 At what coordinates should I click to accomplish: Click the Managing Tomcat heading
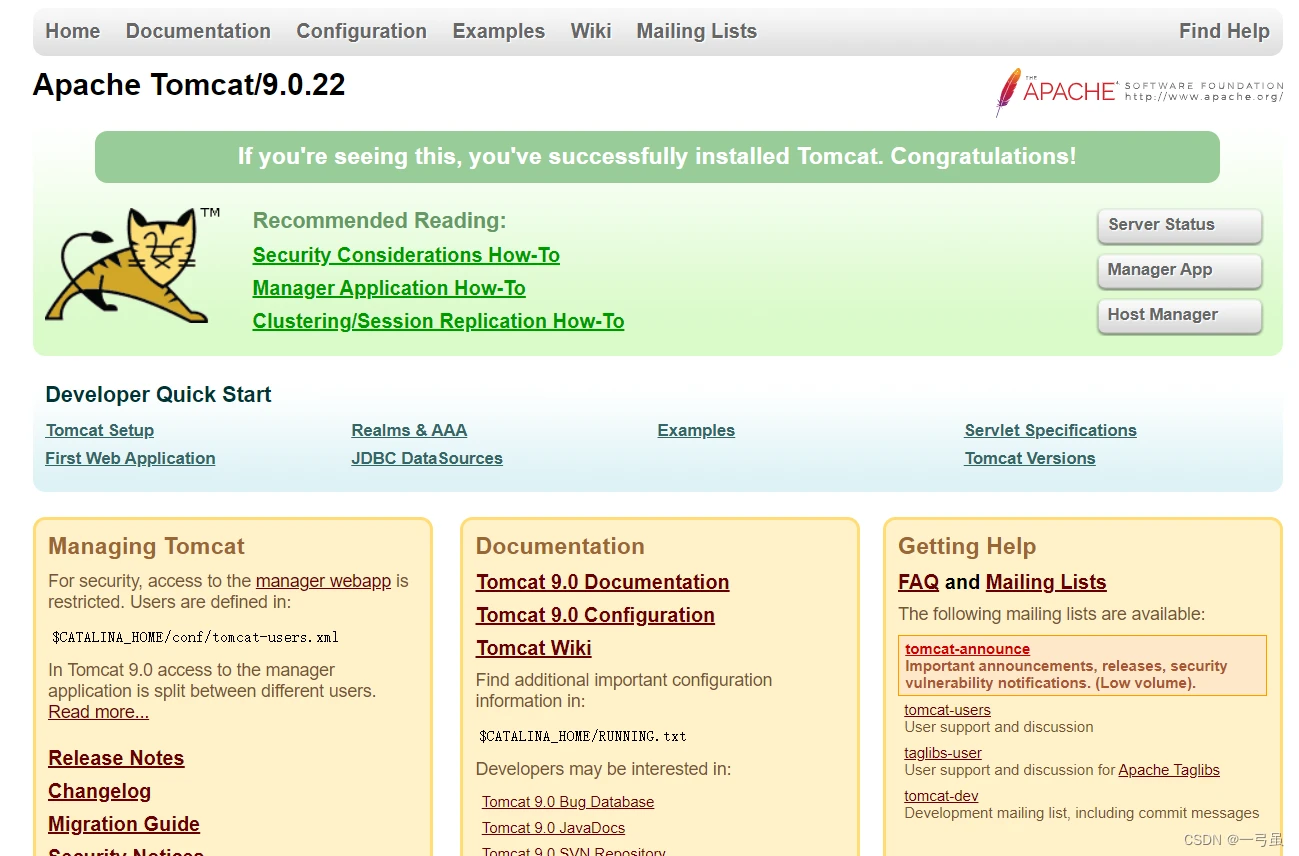coord(146,546)
